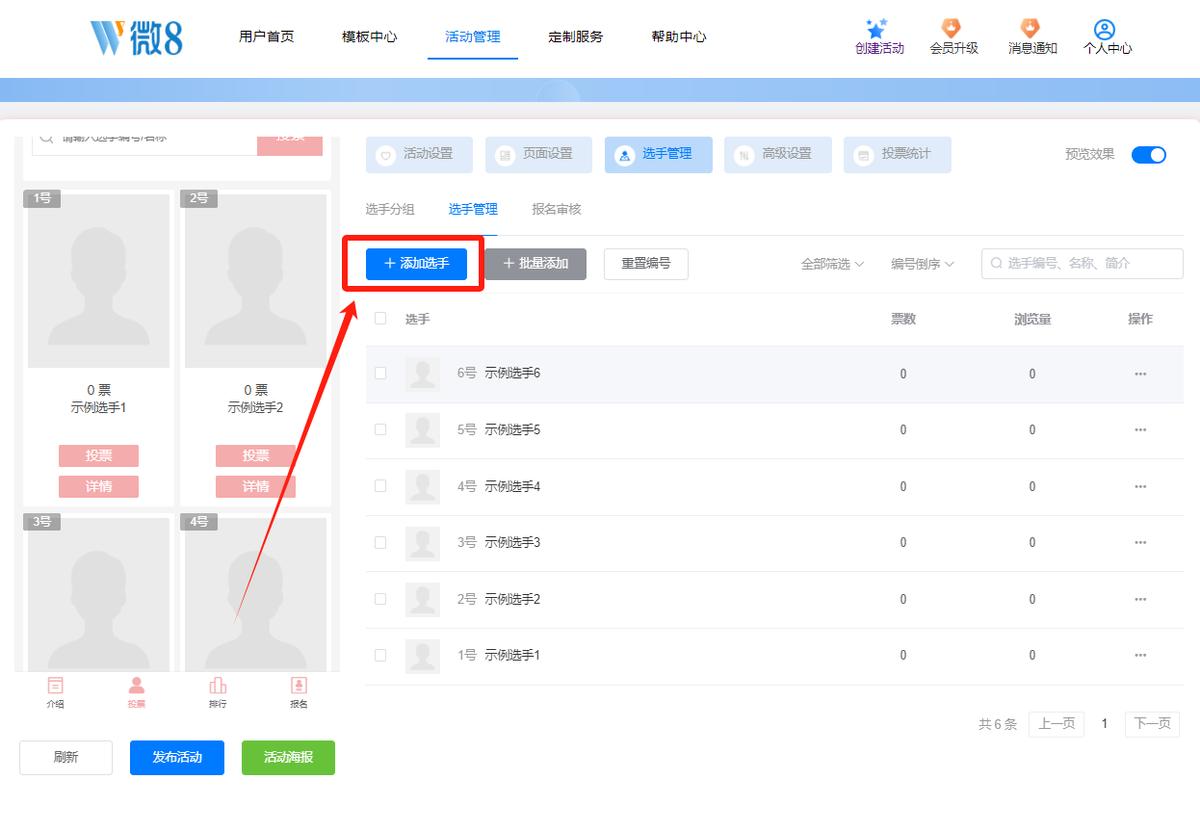Viewport: 1200px width, 828px height.
Task: Go to 用户首页 in top nav
Action: 267,37
